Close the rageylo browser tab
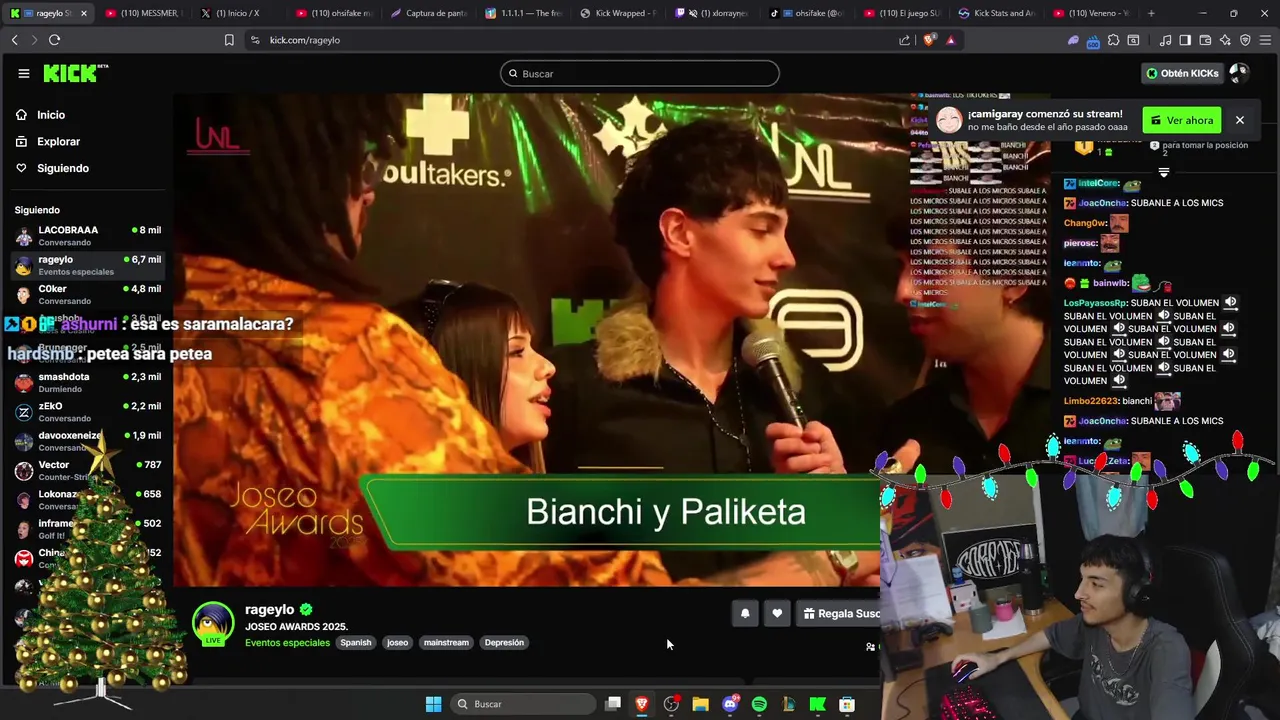 pyautogui.click(x=83, y=13)
